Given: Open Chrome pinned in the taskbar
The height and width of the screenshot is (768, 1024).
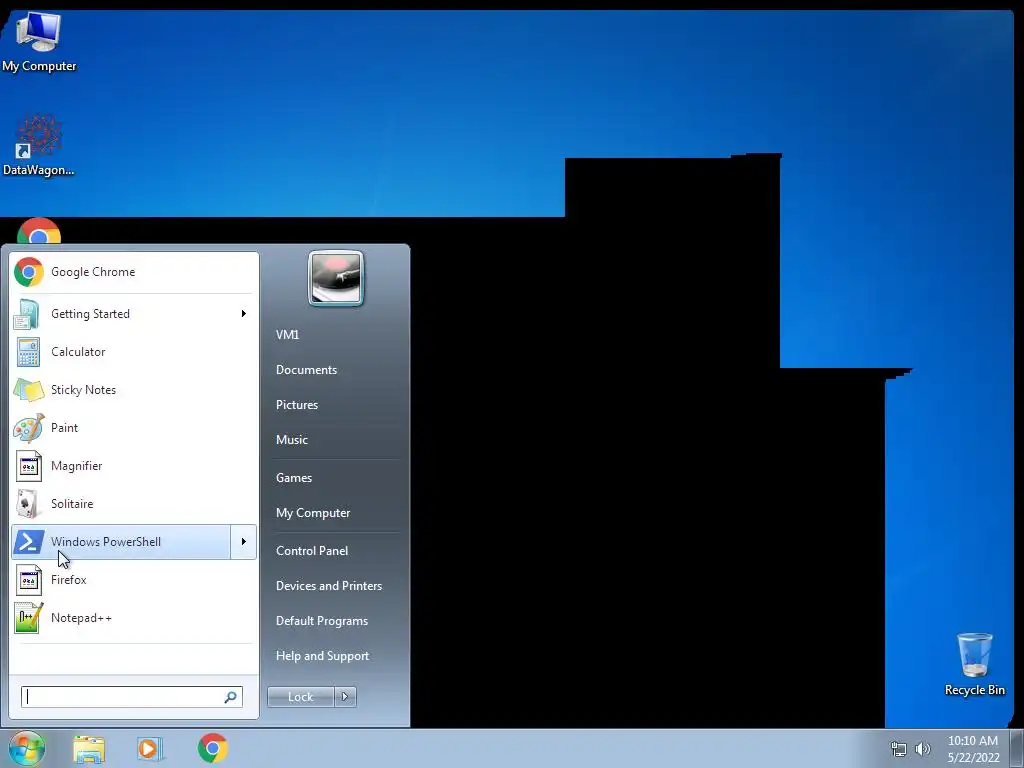Looking at the screenshot, I should click(212, 748).
